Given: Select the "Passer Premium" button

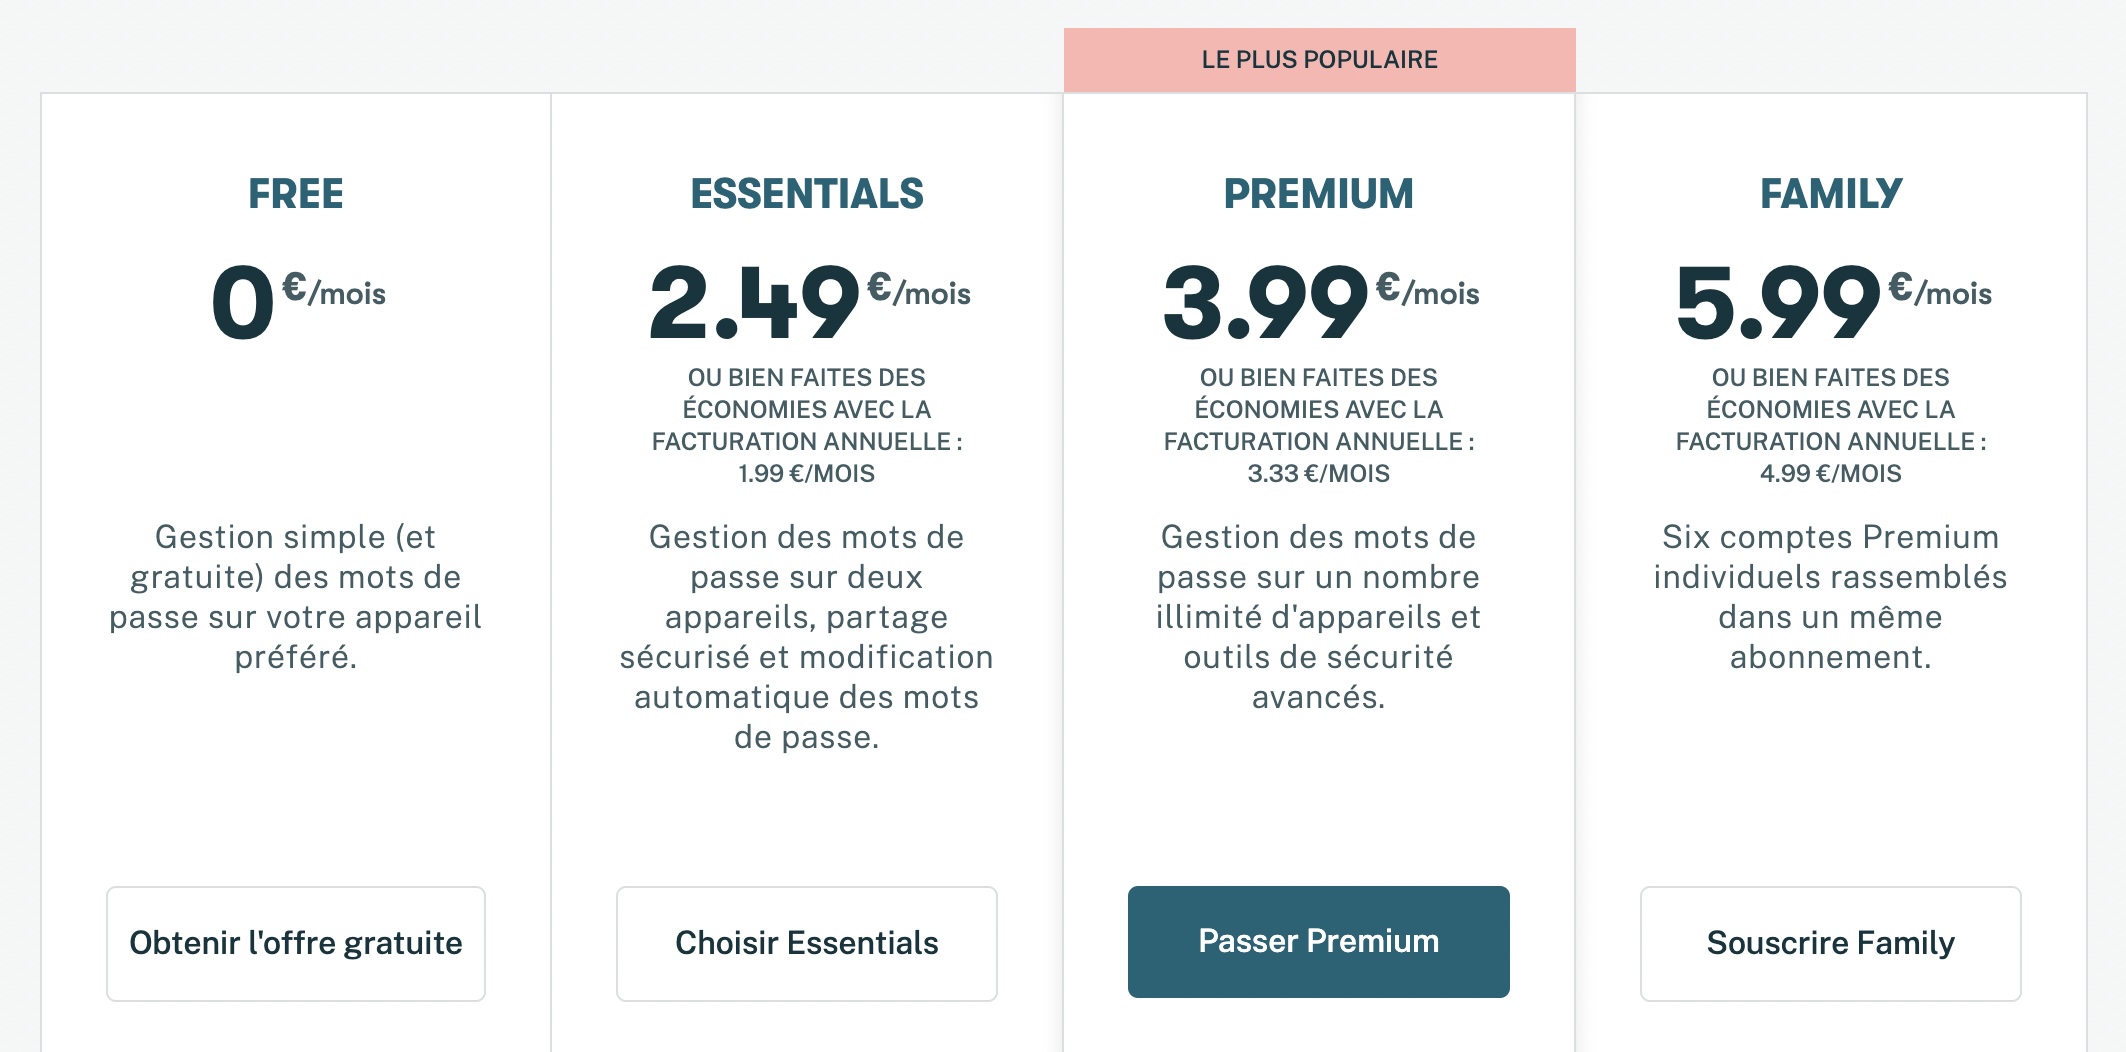Looking at the screenshot, I should (1318, 941).
